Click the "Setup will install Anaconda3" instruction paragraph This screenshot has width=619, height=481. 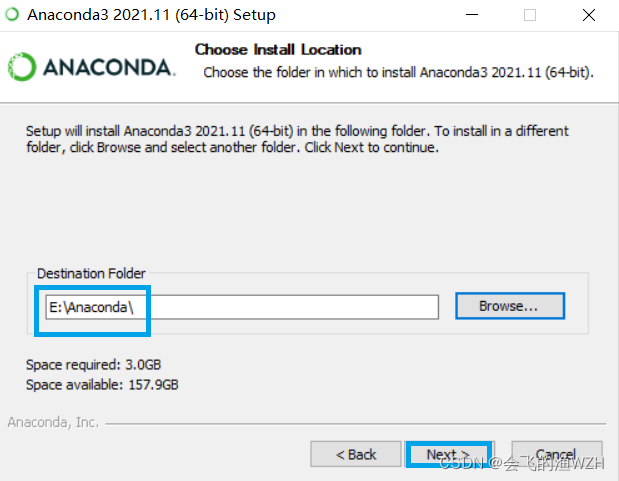click(x=297, y=139)
